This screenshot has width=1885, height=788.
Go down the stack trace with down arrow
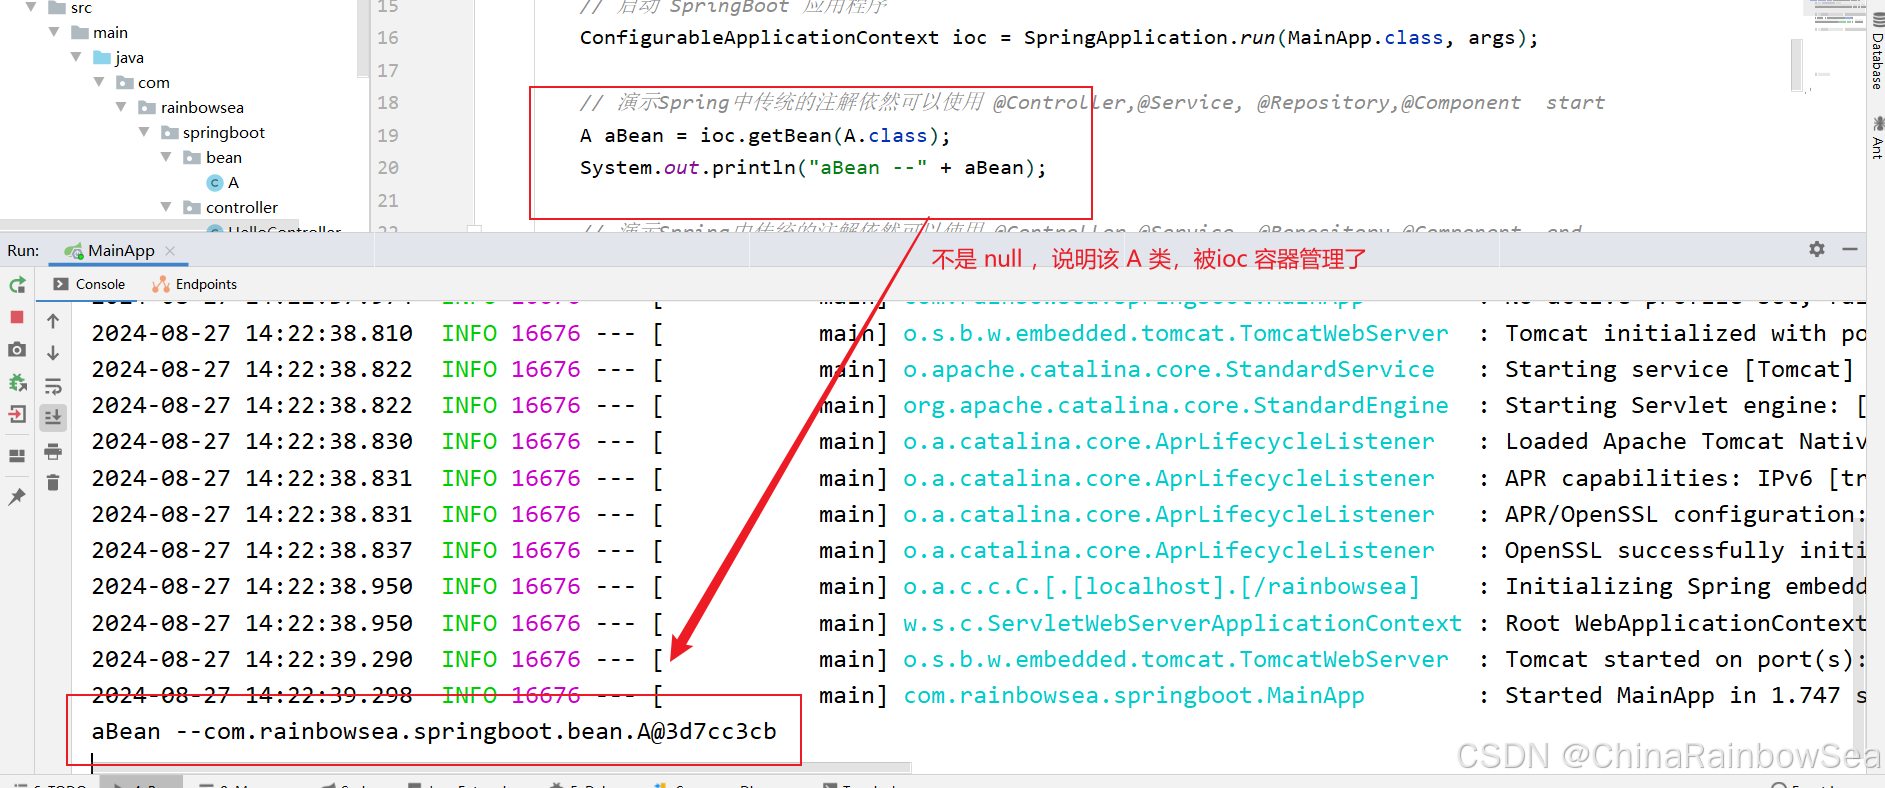53,353
